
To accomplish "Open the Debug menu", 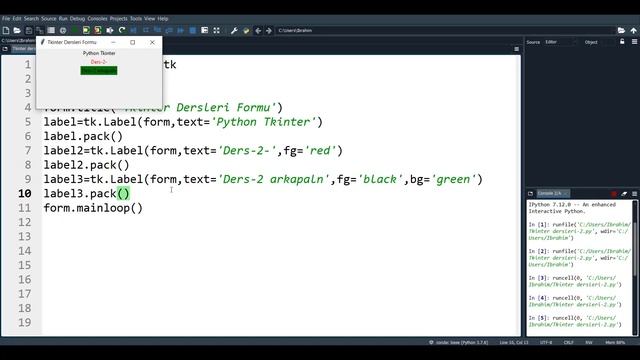I will point(77,19).
